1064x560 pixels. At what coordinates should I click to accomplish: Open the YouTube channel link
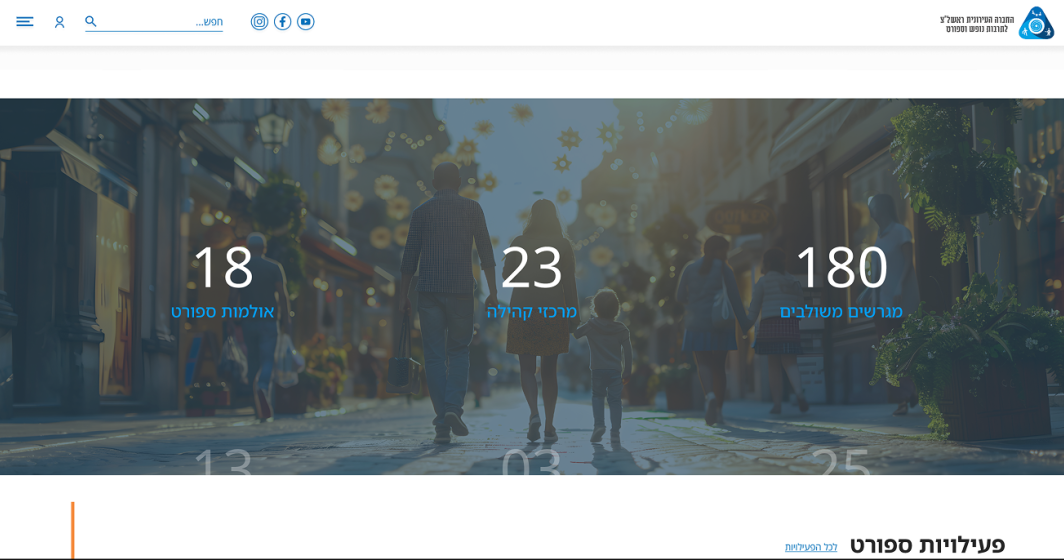[x=306, y=22]
